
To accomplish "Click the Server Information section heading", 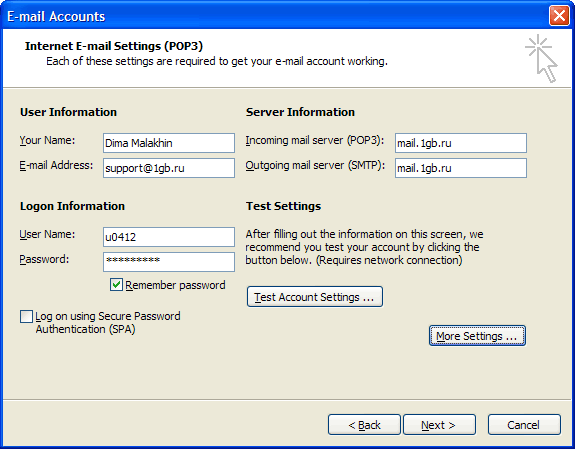I will click(x=300, y=112).
